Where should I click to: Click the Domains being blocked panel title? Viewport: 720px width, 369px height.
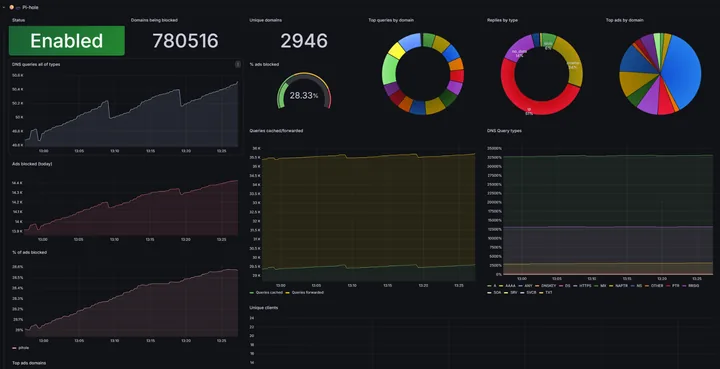[154, 20]
